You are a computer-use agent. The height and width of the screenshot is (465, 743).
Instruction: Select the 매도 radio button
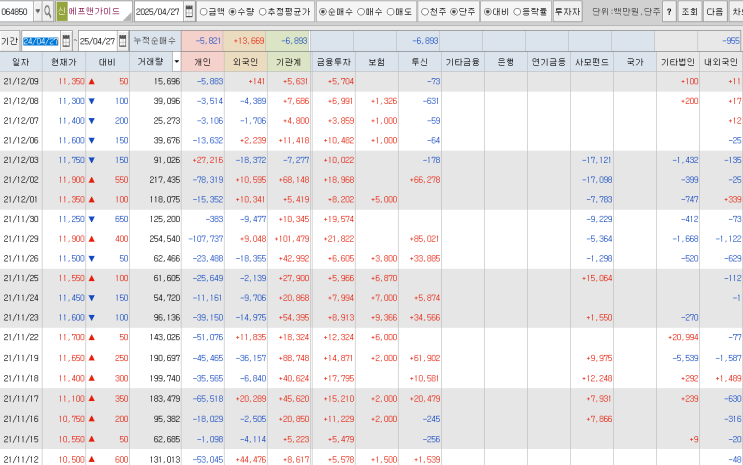(x=390, y=12)
